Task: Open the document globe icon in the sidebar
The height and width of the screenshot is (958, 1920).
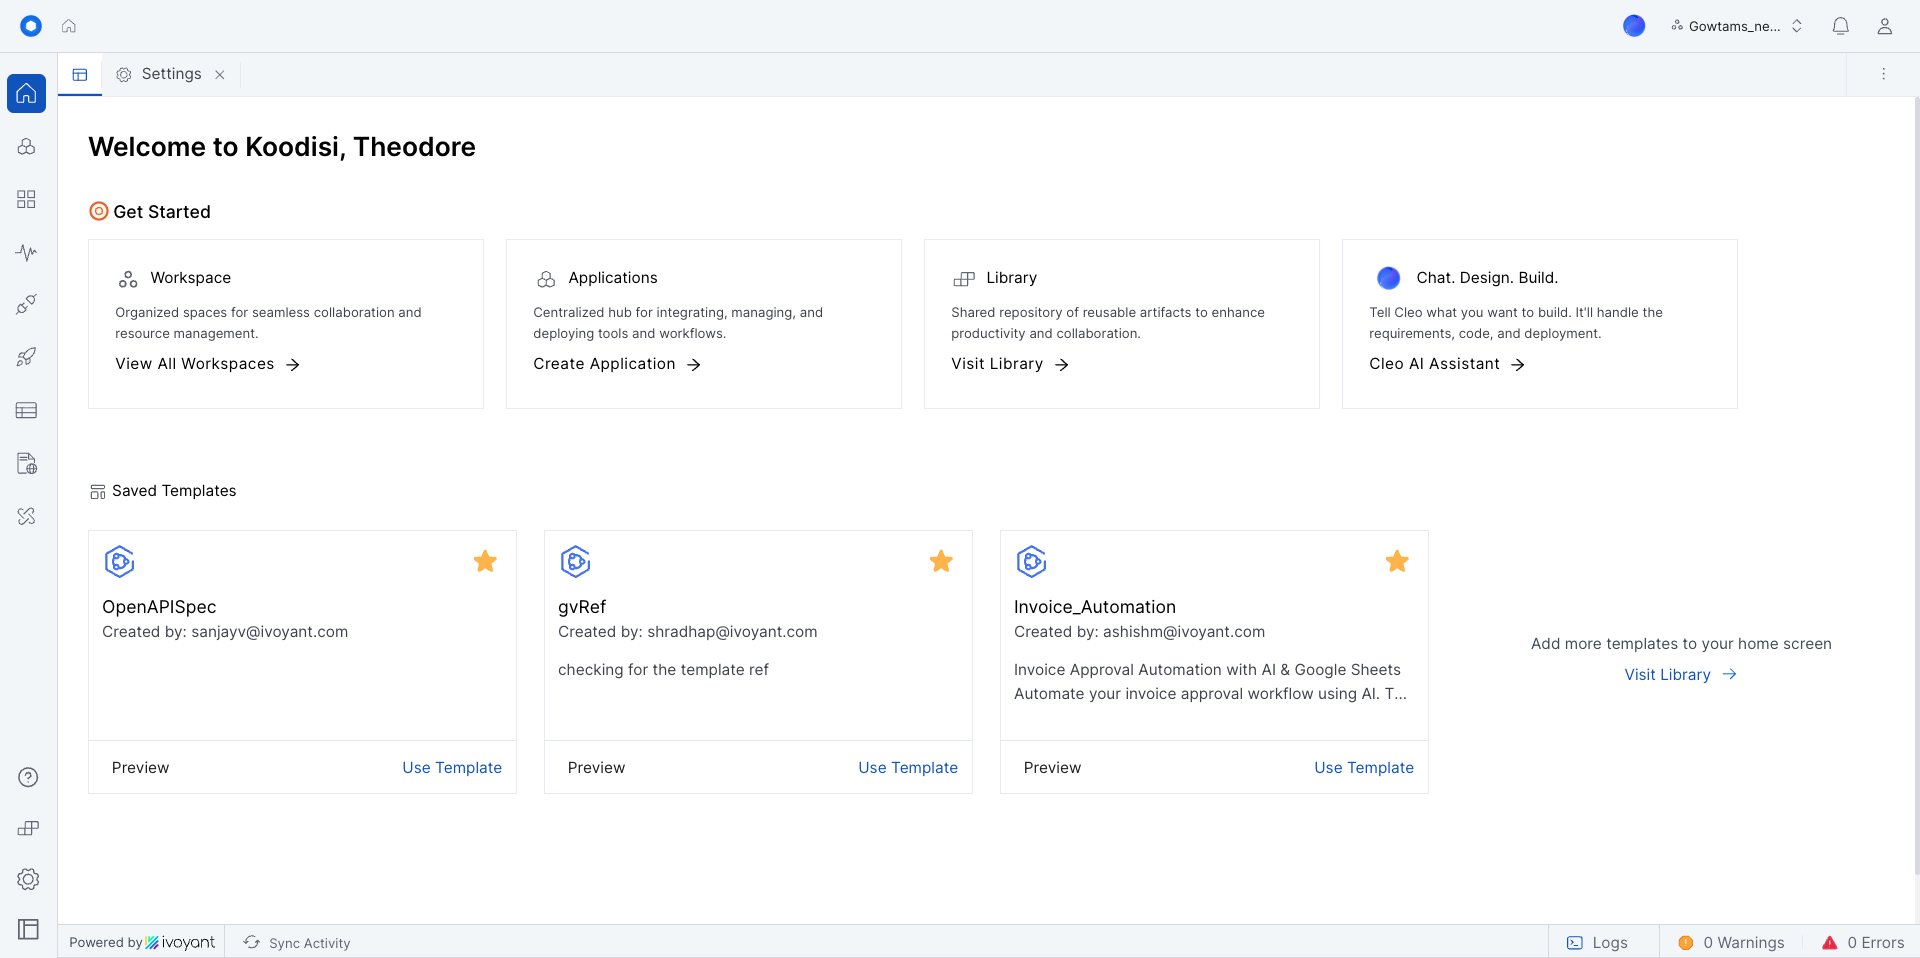Action: click(27, 463)
